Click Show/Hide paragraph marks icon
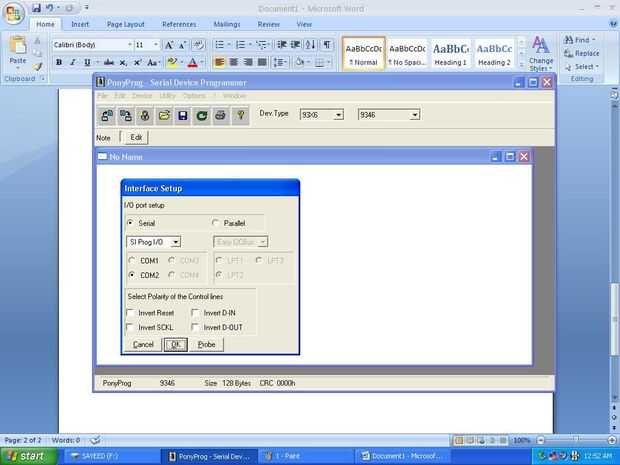The height and width of the screenshot is (465, 620). [x=327, y=45]
